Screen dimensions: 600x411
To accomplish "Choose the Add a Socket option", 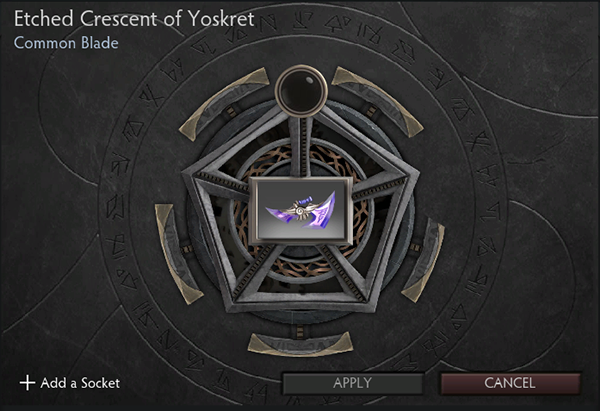I will 70,383.
